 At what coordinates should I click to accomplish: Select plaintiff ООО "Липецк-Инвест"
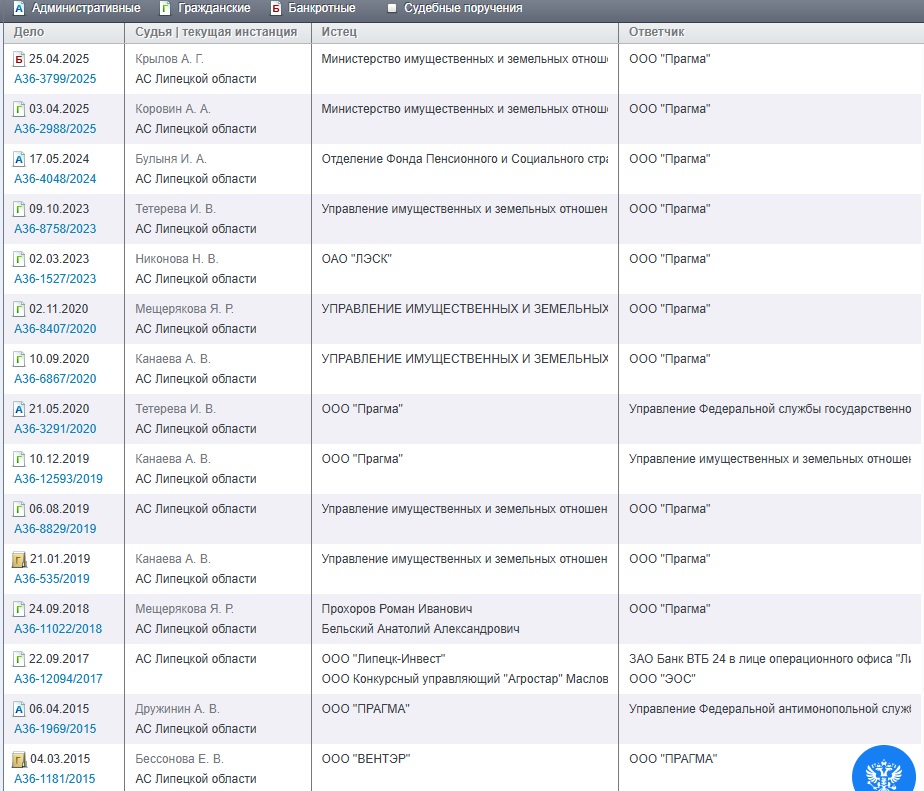[x=383, y=659]
